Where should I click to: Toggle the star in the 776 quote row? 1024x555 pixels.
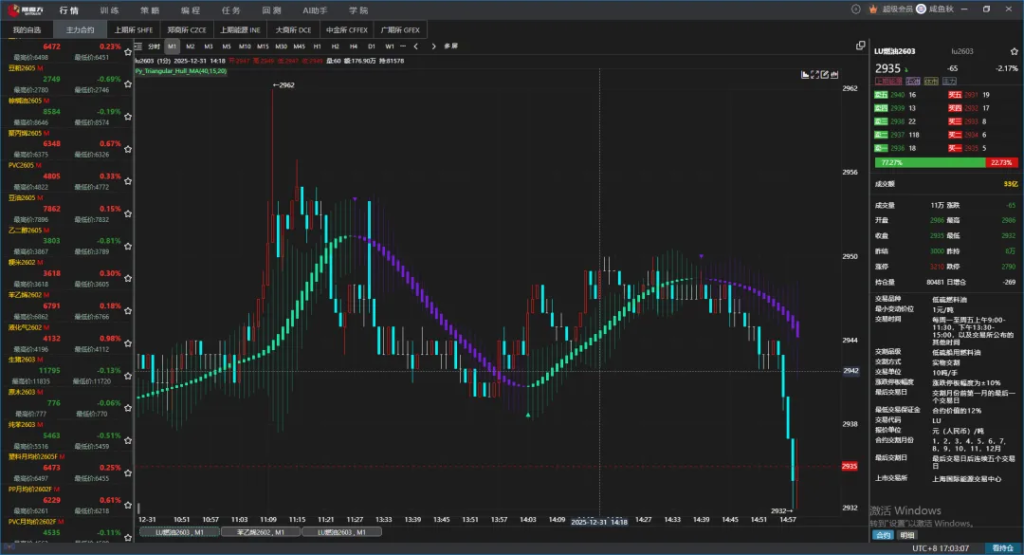pos(128,408)
